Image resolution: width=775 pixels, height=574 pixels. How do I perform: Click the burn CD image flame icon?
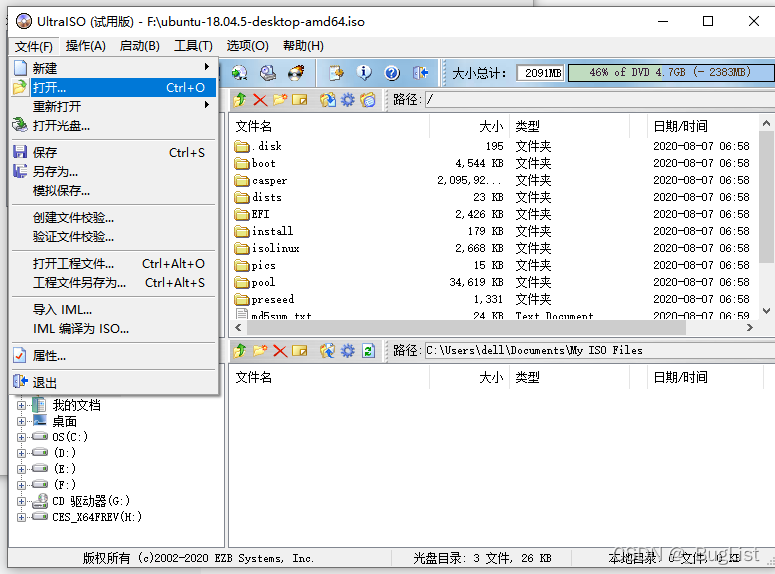[296, 73]
